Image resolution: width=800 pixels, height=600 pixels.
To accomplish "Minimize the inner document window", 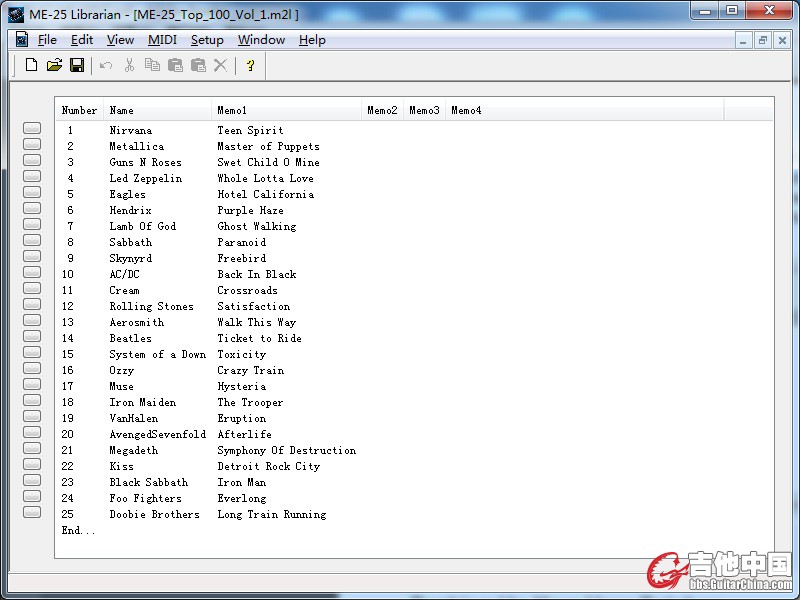I will coord(743,40).
